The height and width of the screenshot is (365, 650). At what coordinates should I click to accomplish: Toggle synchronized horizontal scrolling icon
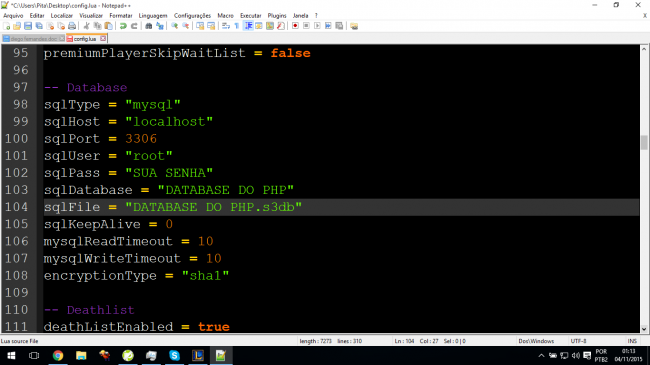211,26
